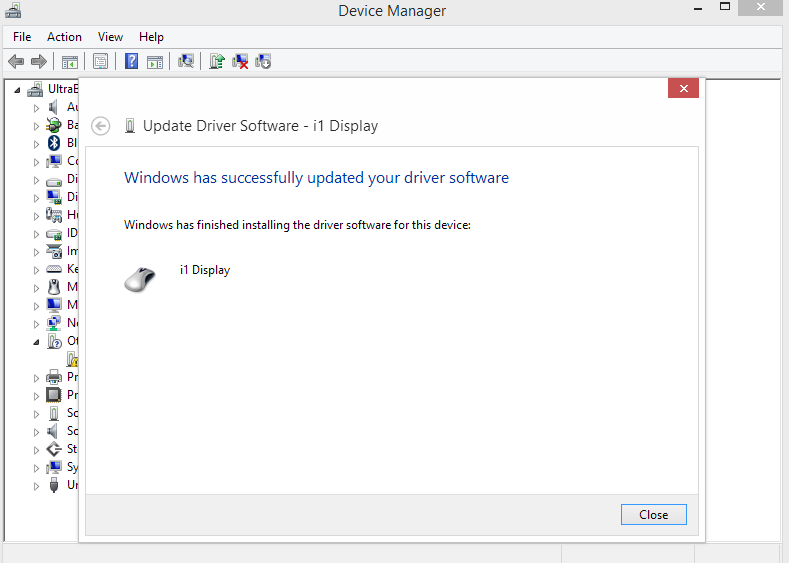This screenshot has height=563, width=789.
Task: Click the Disable device toolbar icon with down arrow
Action: click(263, 61)
